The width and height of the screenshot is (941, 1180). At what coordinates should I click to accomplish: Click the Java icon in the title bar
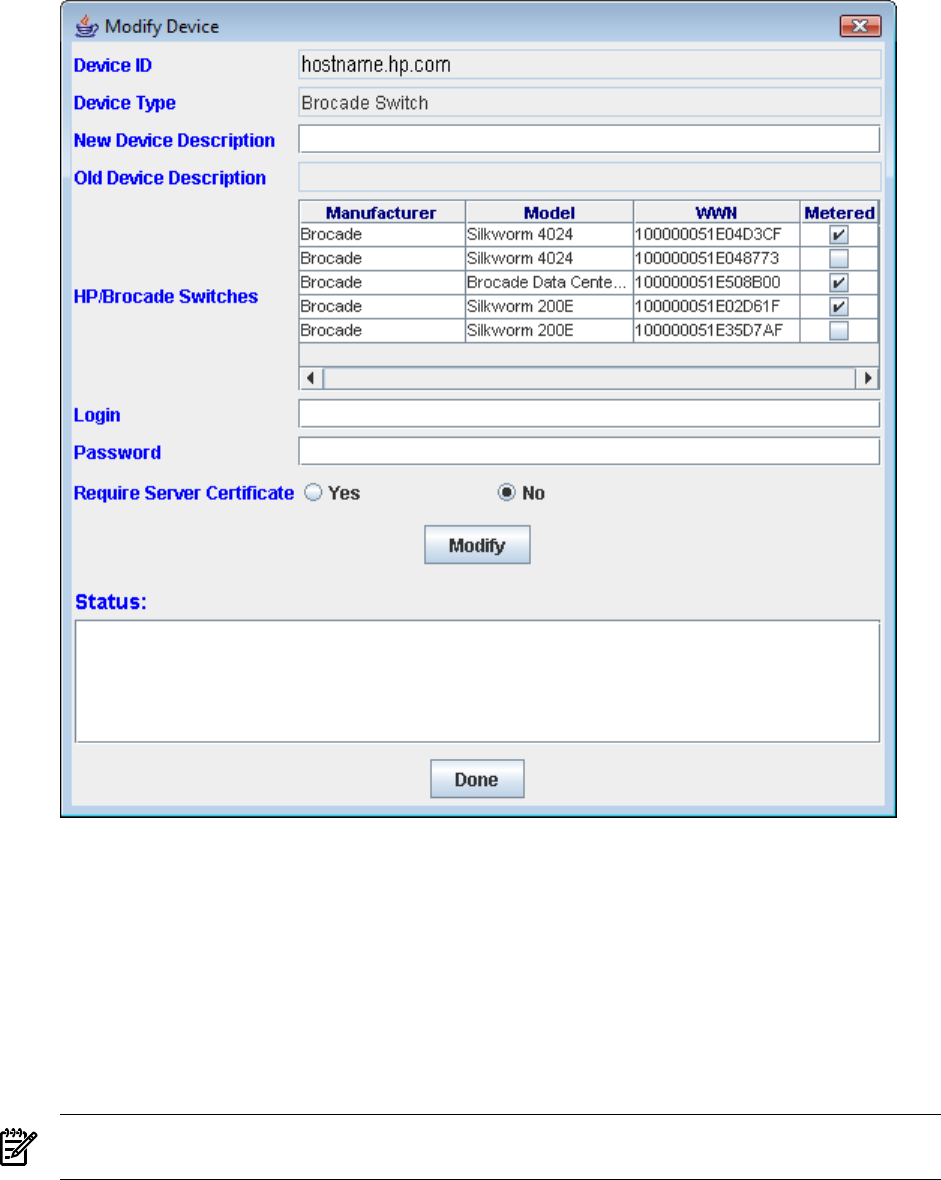click(x=87, y=26)
